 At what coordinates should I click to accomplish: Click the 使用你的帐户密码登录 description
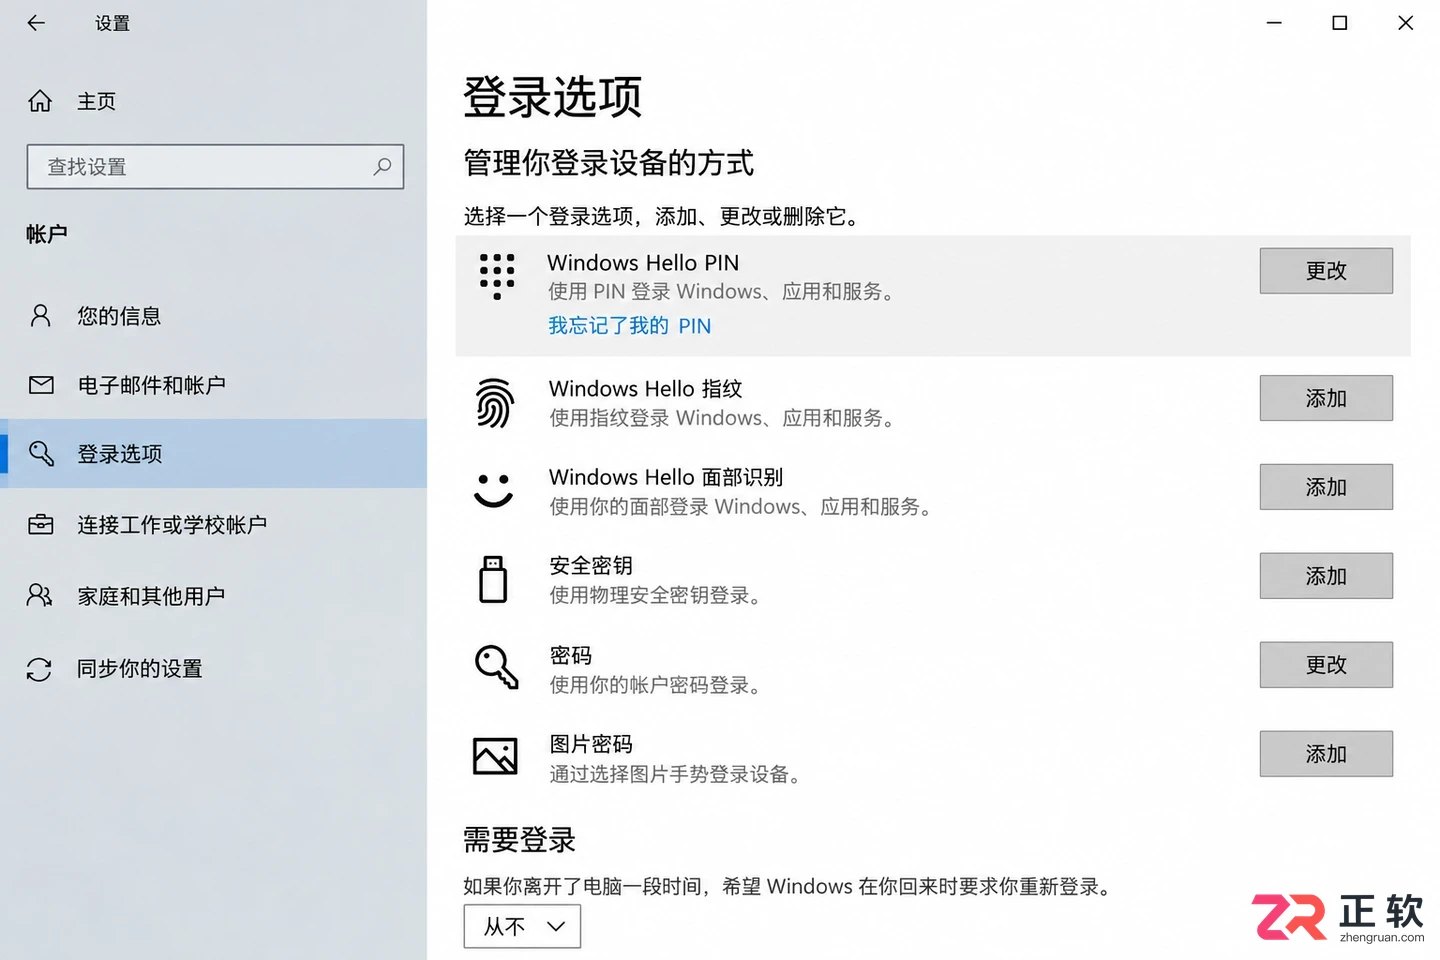coord(655,685)
